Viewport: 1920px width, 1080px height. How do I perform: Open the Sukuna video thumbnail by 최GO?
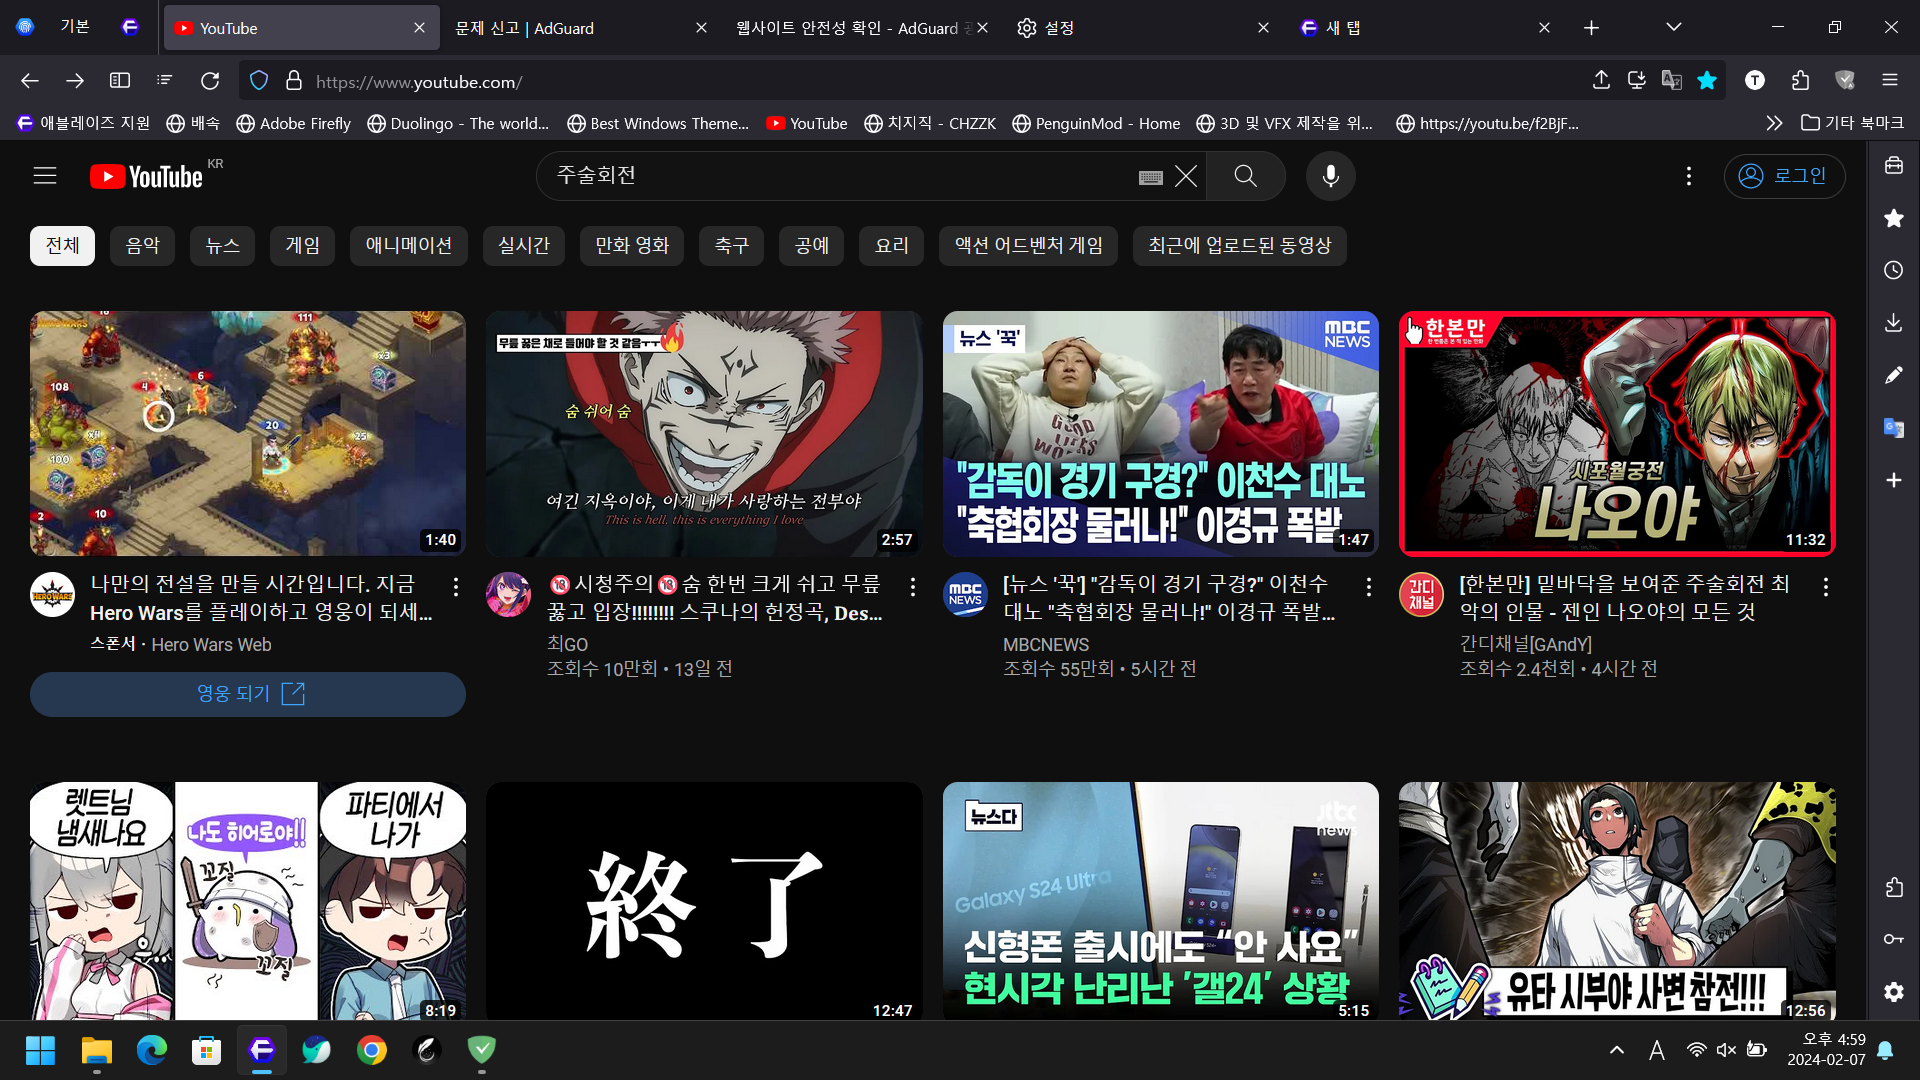704,433
